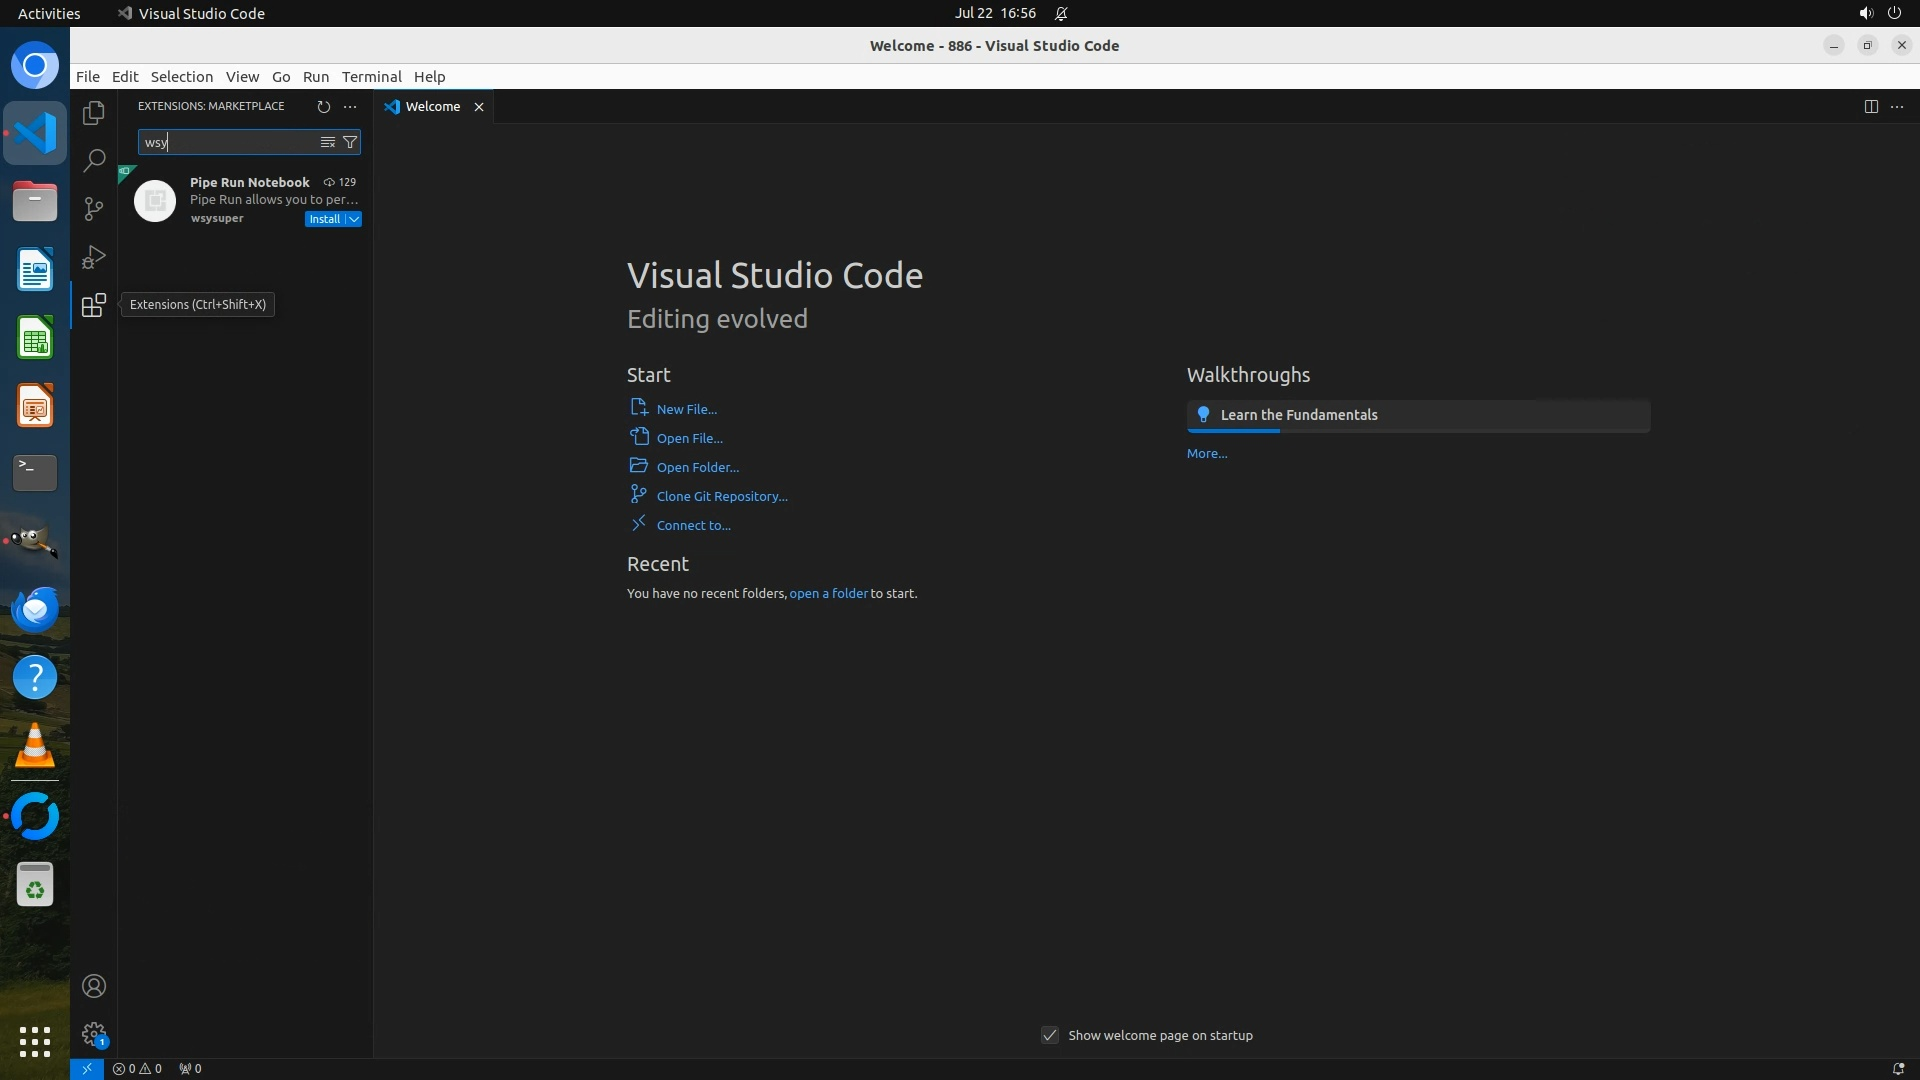
Task: Open Extensions views and more actions menu
Action: pos(350,106)
